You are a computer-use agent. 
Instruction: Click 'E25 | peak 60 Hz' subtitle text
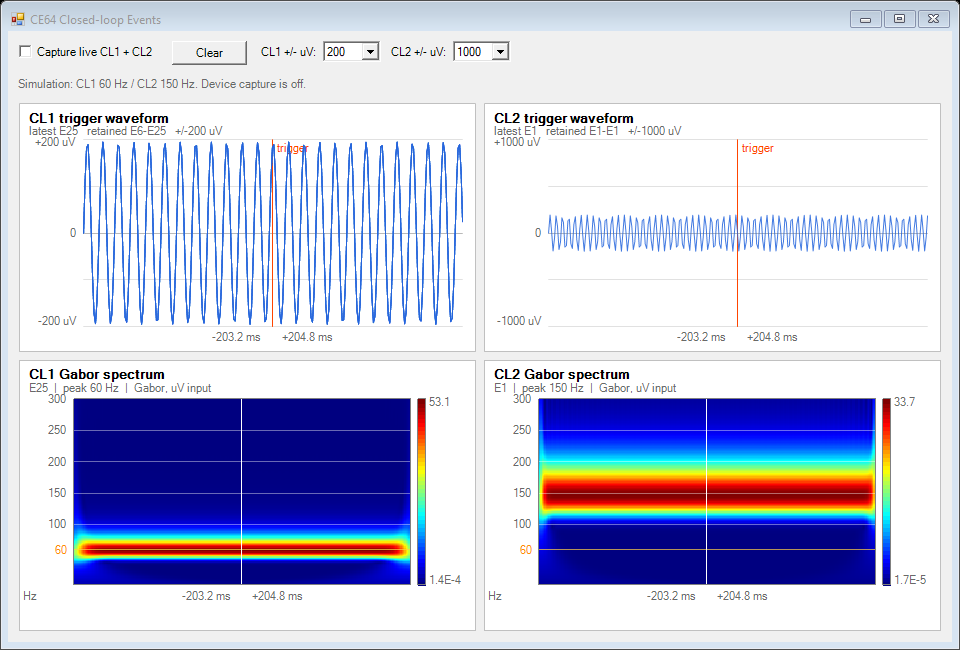point(73,388)
